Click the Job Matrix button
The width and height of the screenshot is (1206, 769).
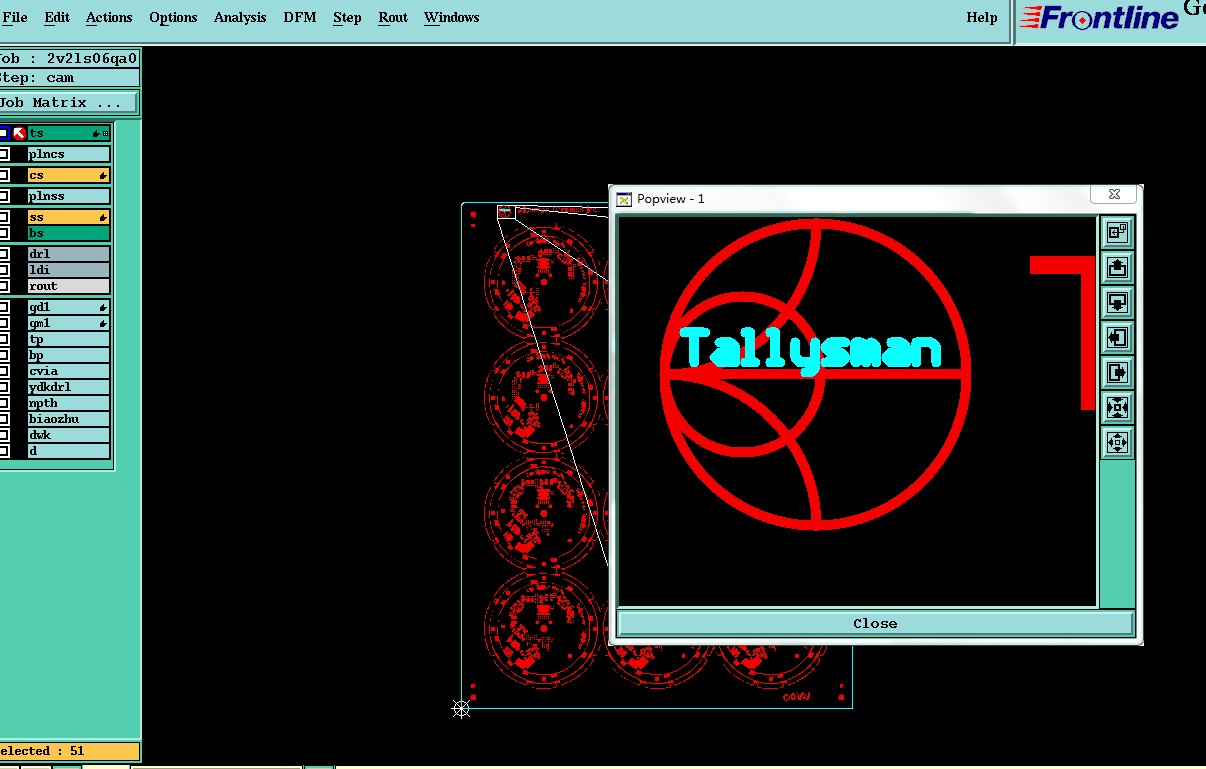tap(68, 103)
